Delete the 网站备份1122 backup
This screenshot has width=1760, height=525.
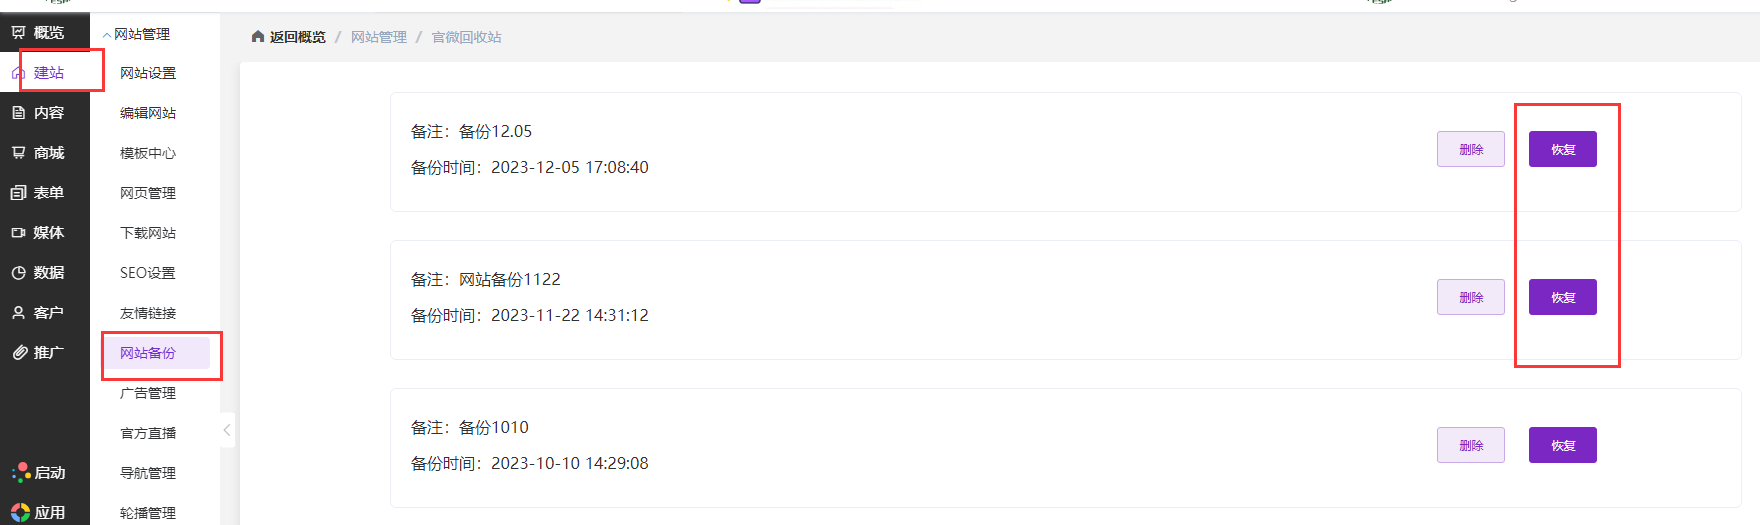[1470, 297]
